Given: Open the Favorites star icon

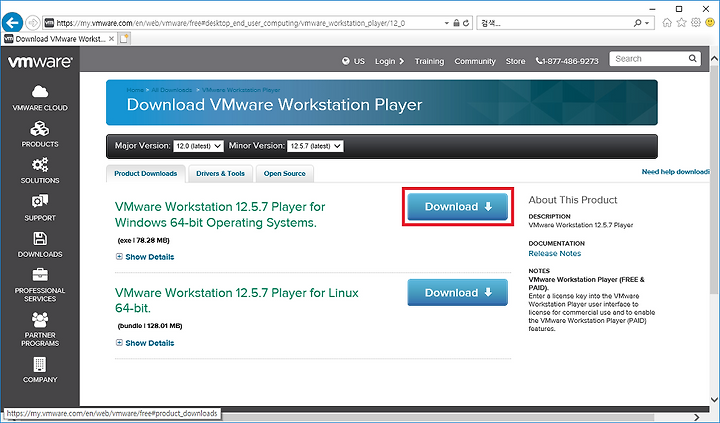Looking at the screenshot, I should coord(681,23).
